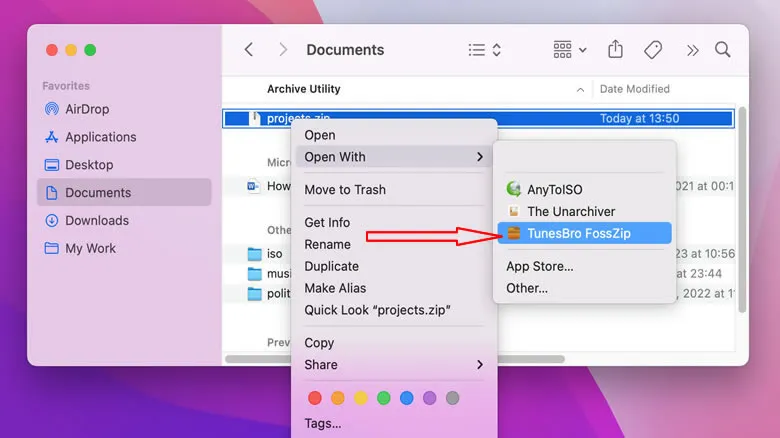Choose Other... in submenu

585,288
